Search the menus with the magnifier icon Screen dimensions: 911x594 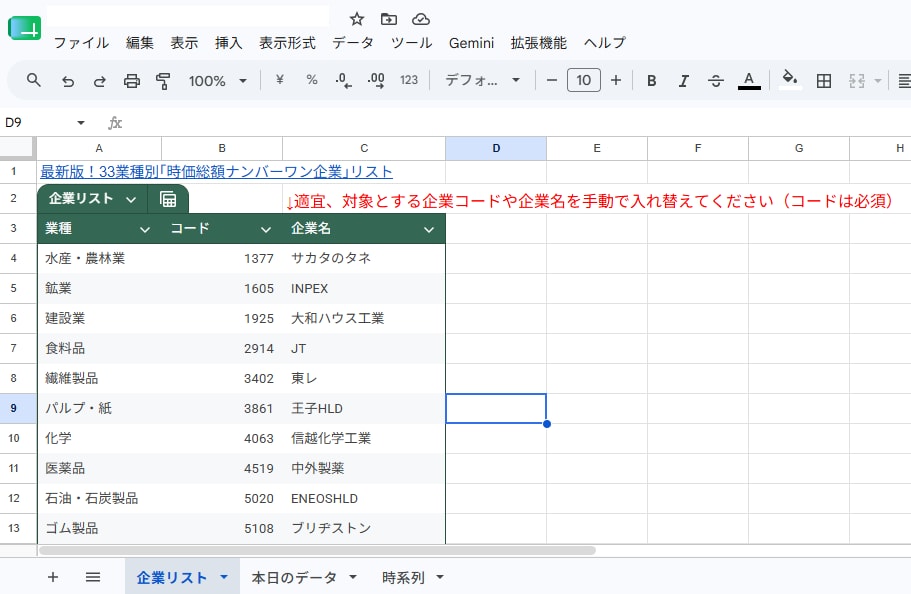(x=34, y=80)
